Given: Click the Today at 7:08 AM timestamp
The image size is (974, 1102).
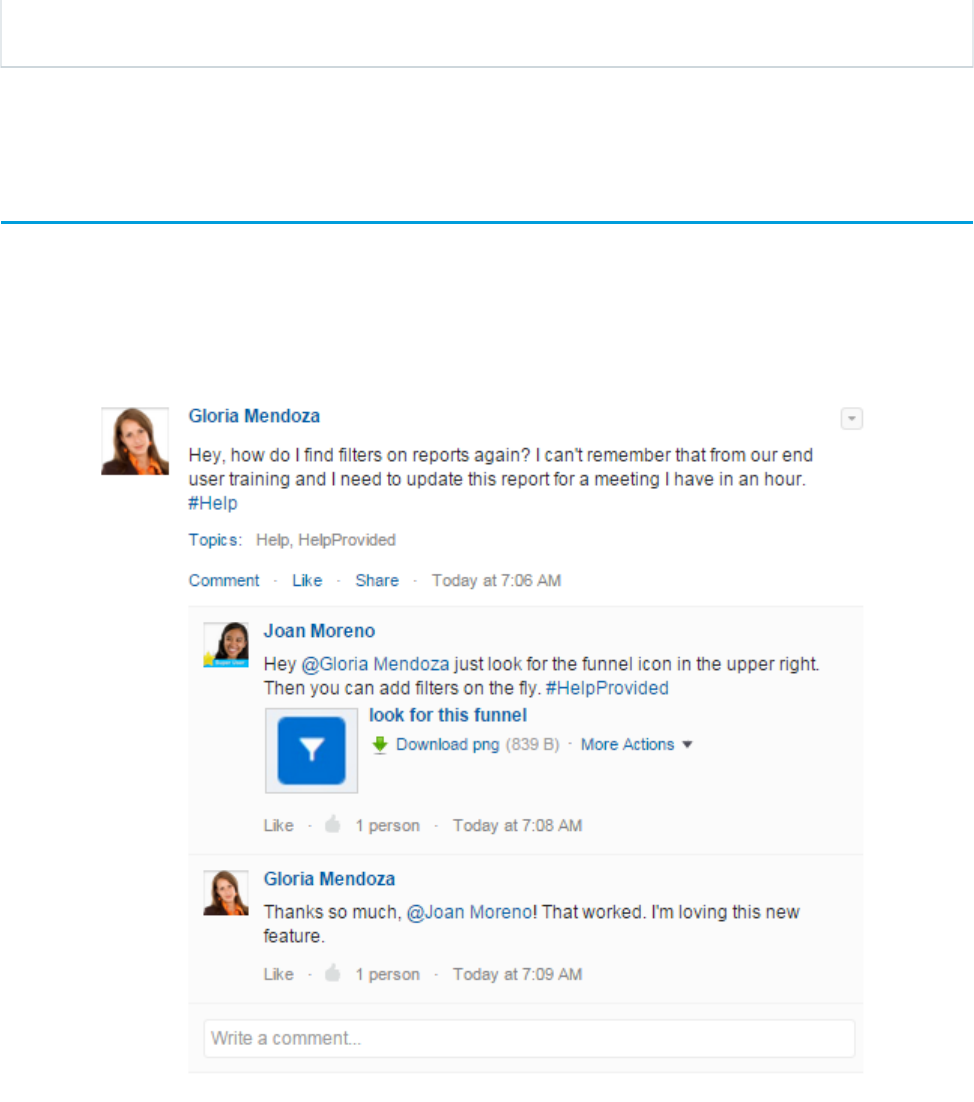Looking at the screenshot, I should coord(517,826).
